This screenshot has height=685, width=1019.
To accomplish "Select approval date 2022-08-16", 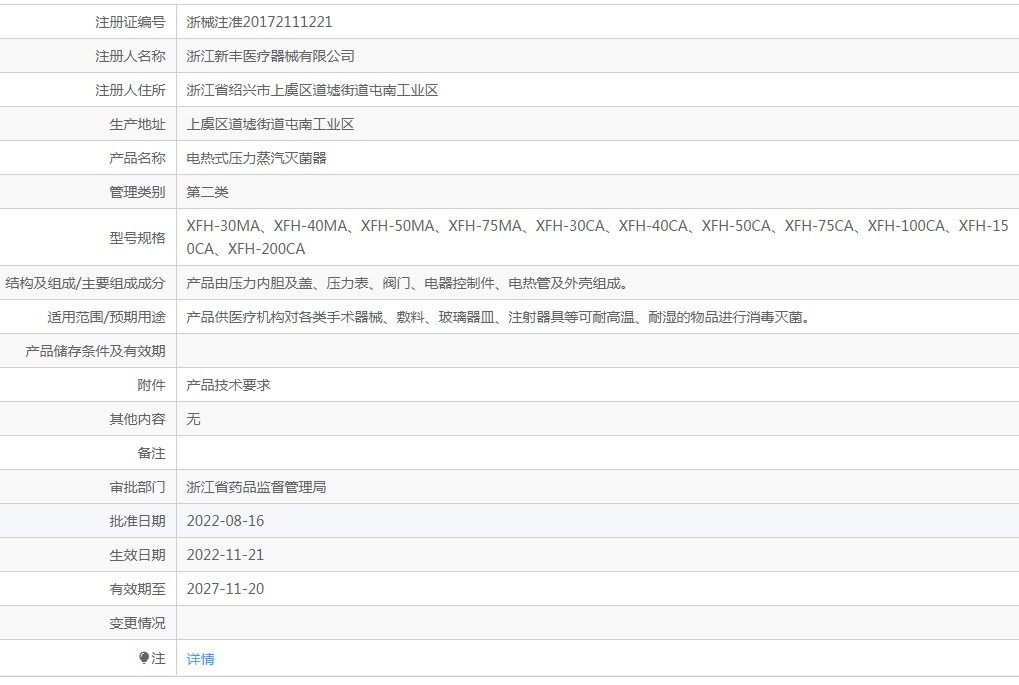I will tap(225, 521).
